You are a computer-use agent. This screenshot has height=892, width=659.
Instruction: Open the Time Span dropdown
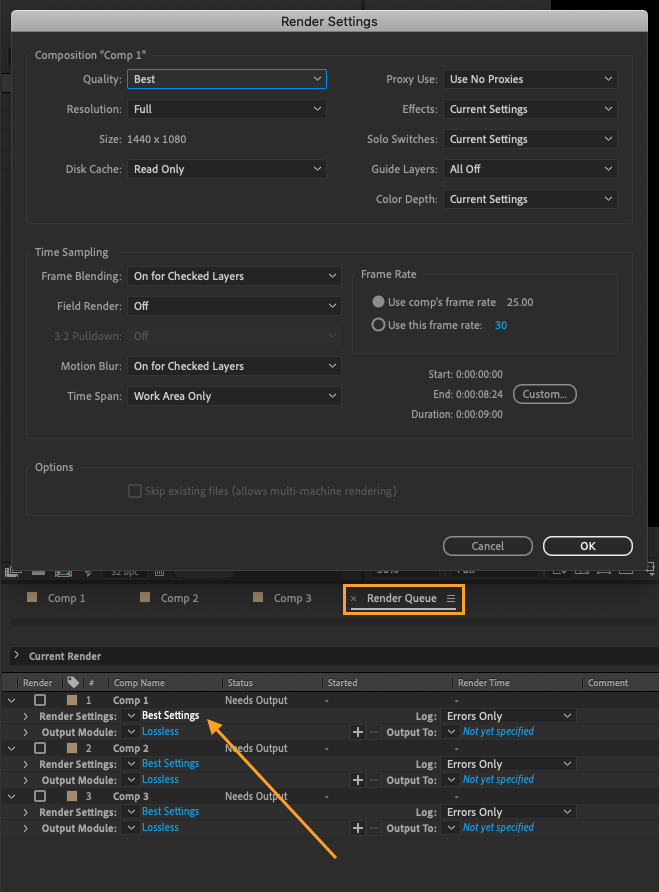coord(234,396)
